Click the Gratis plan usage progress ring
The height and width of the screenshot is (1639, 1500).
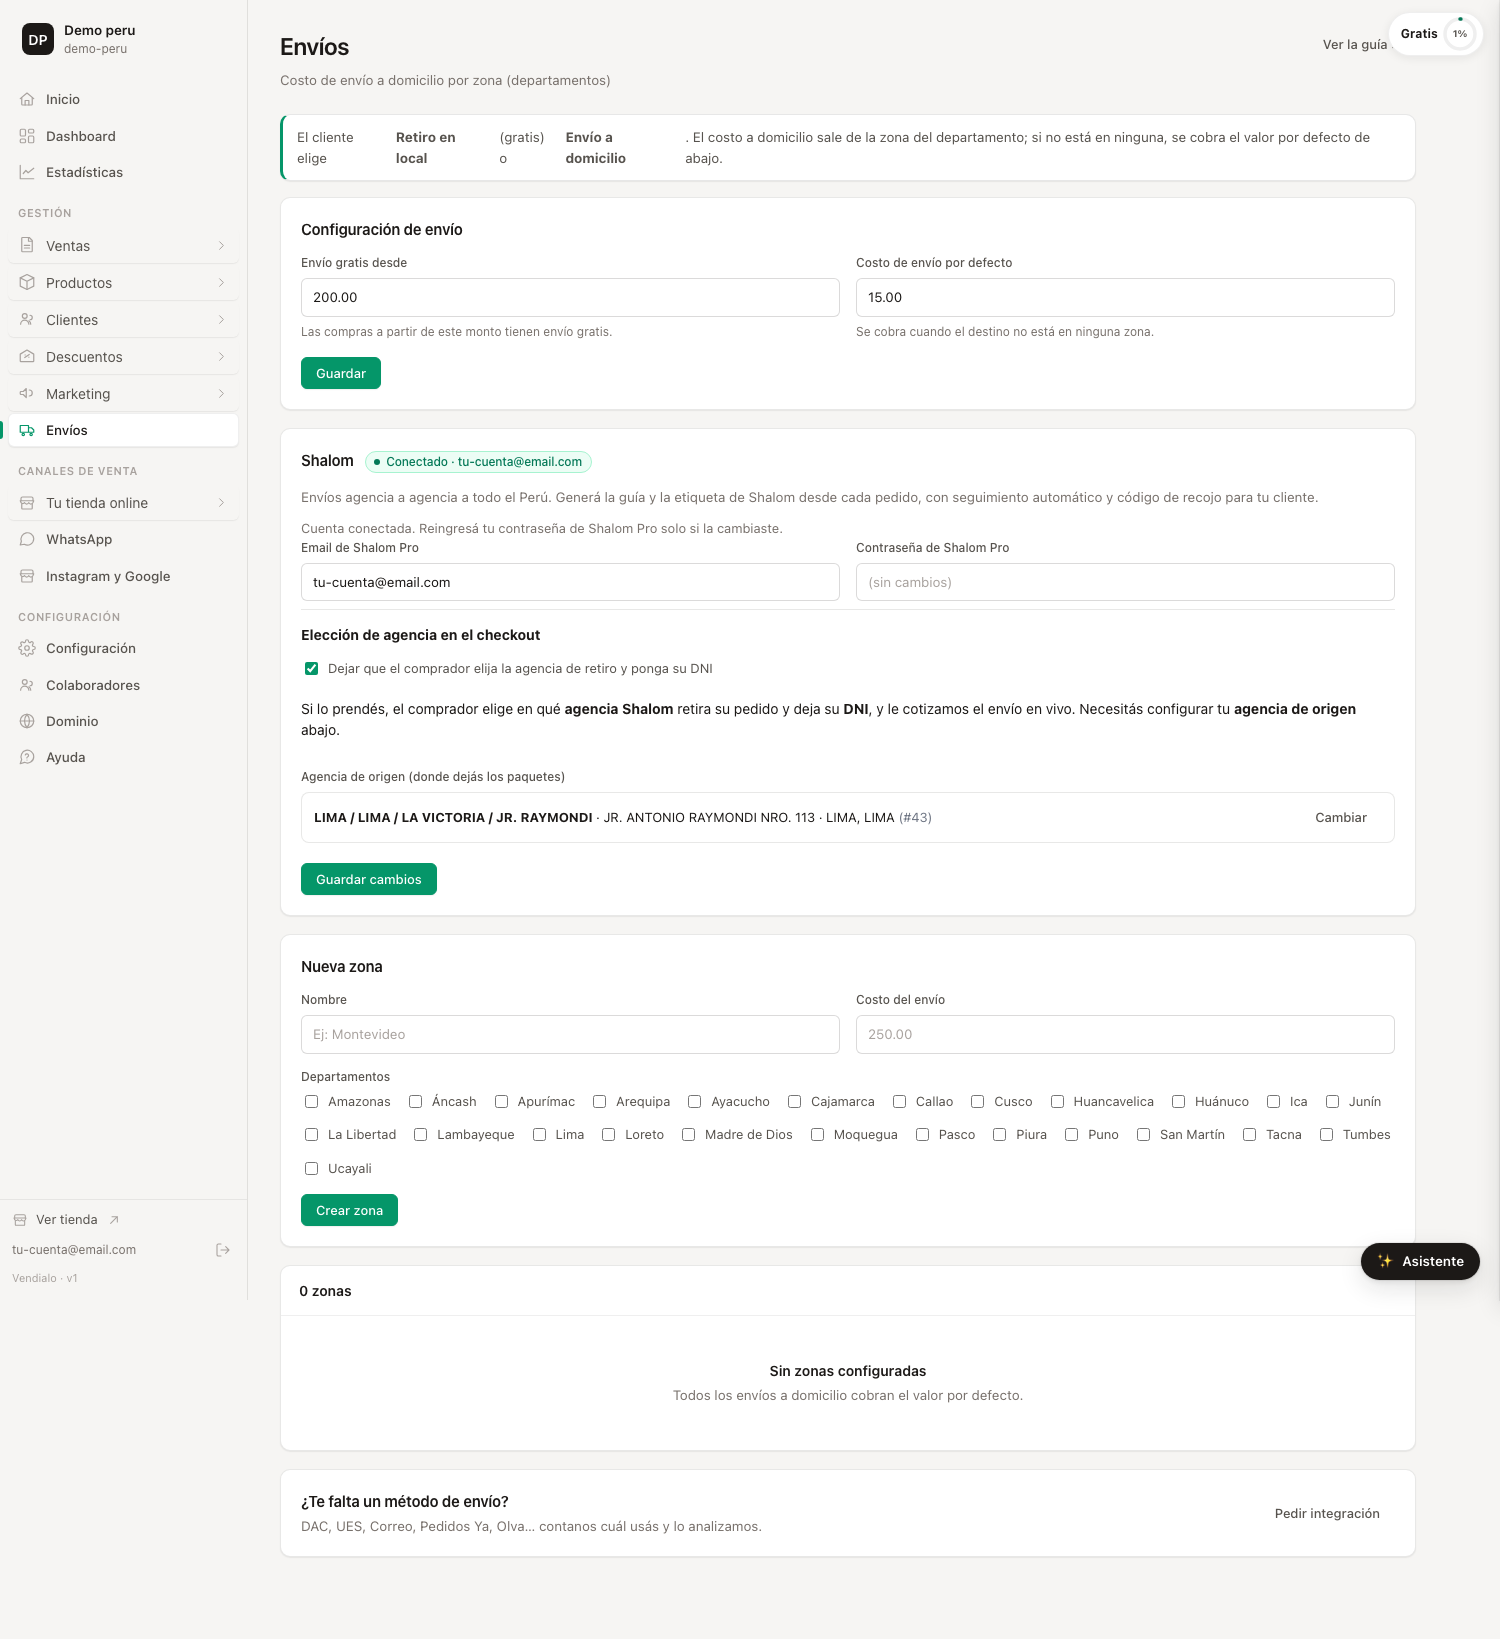point(1460,34)
